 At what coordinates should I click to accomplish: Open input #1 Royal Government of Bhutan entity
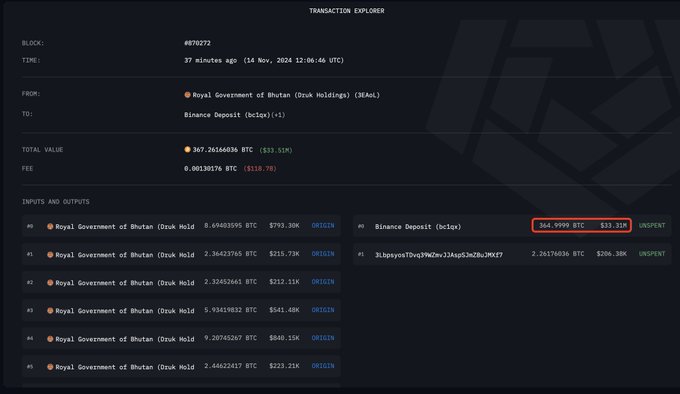tap(125, 255)
